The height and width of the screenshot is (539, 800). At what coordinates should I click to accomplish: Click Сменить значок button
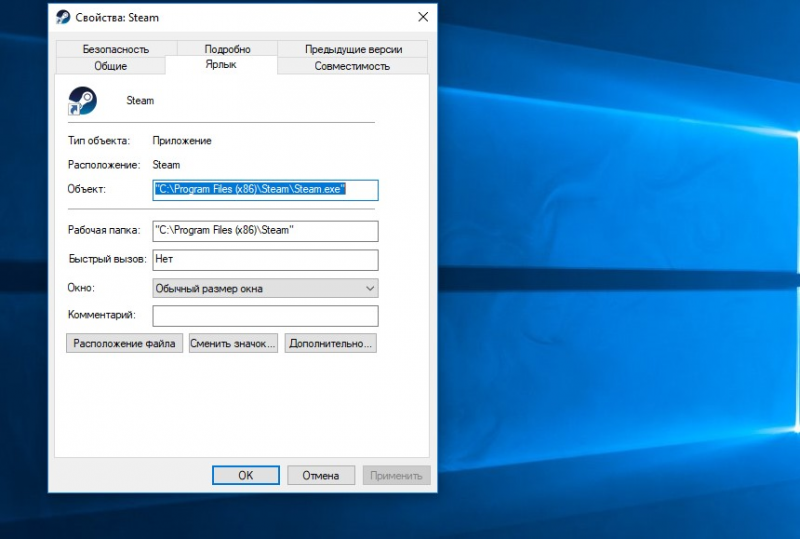233,344
